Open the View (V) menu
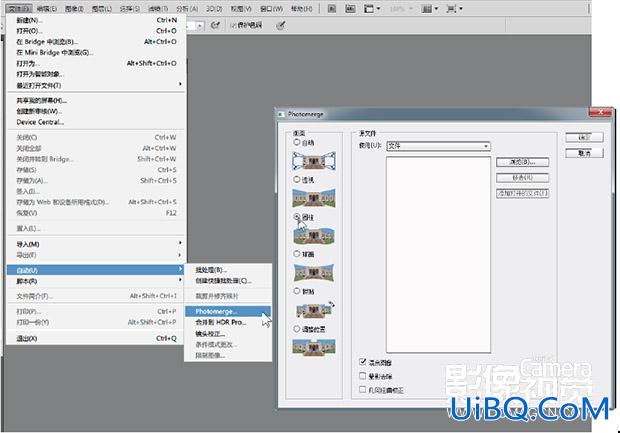The image size is (620, 433). tap(241, 9)
